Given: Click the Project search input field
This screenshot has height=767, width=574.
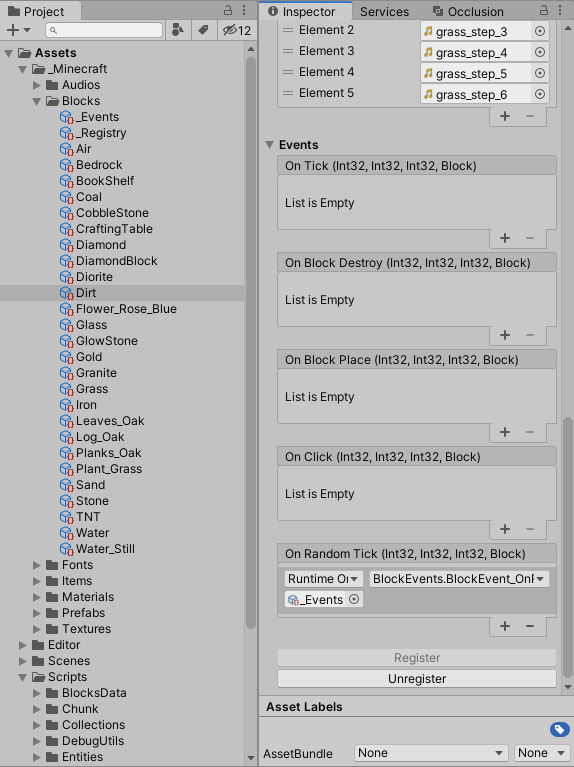Looking at the screenshot, I should (x=104, y=30).
